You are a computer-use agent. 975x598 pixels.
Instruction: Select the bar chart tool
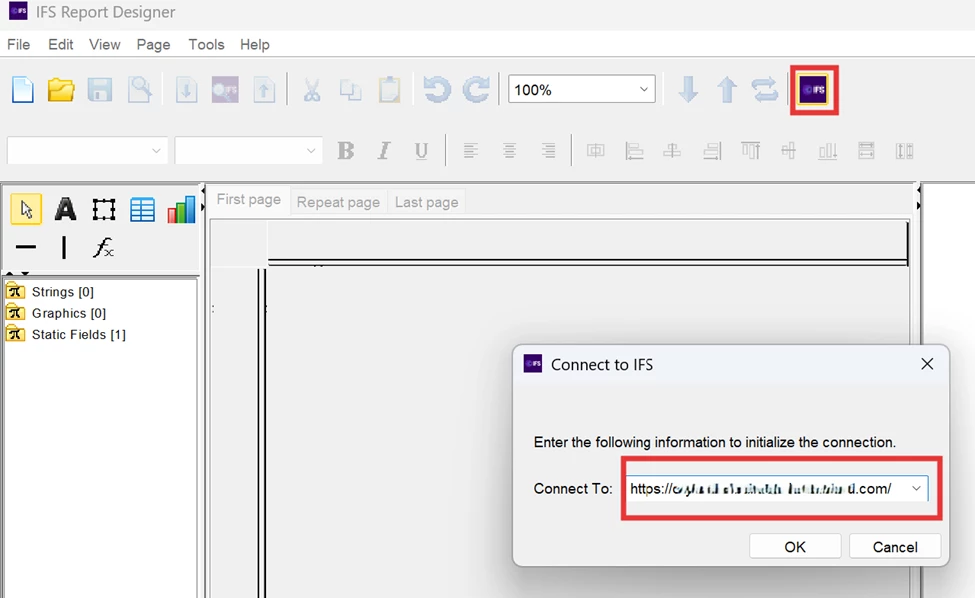(181, 209)
